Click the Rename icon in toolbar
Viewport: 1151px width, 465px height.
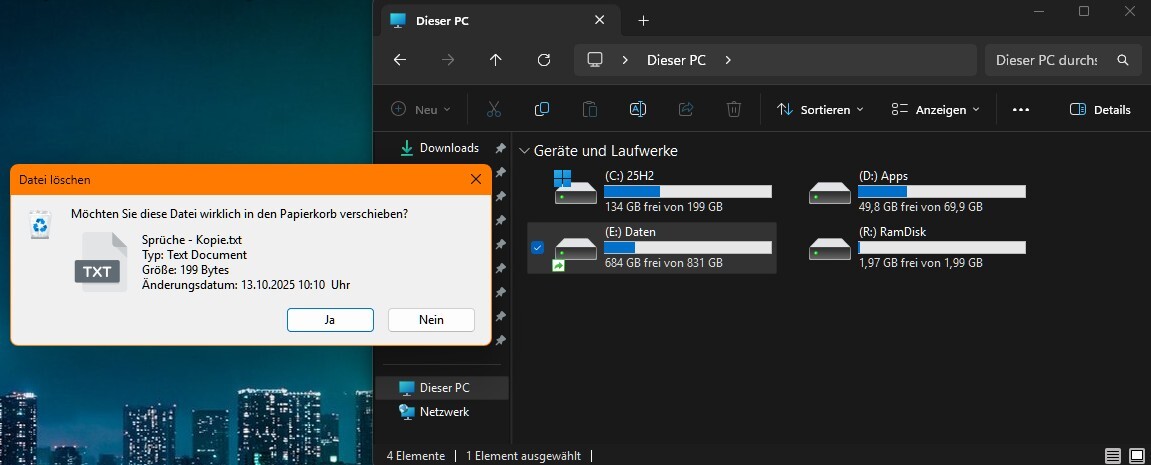(x=638, y=109)
